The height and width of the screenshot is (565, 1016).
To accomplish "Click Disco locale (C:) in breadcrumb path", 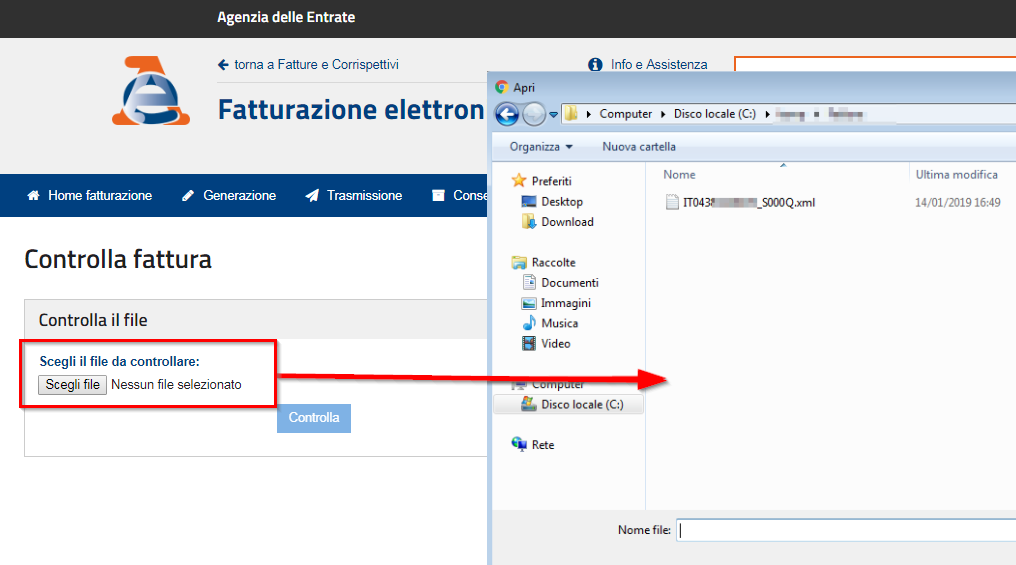I will point(714,114).
